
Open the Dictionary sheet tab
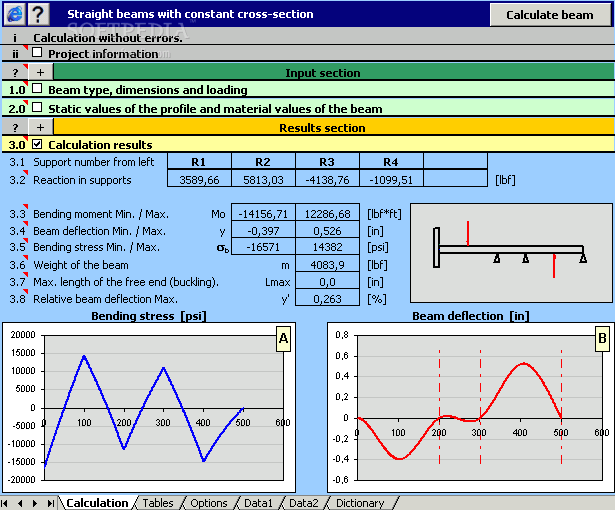coord(360,503)
